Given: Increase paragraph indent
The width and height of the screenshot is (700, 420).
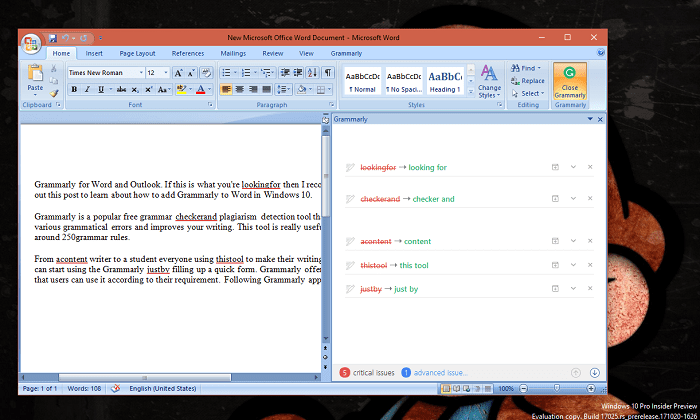Looking at the screenshot, I should tap(298, 73).
